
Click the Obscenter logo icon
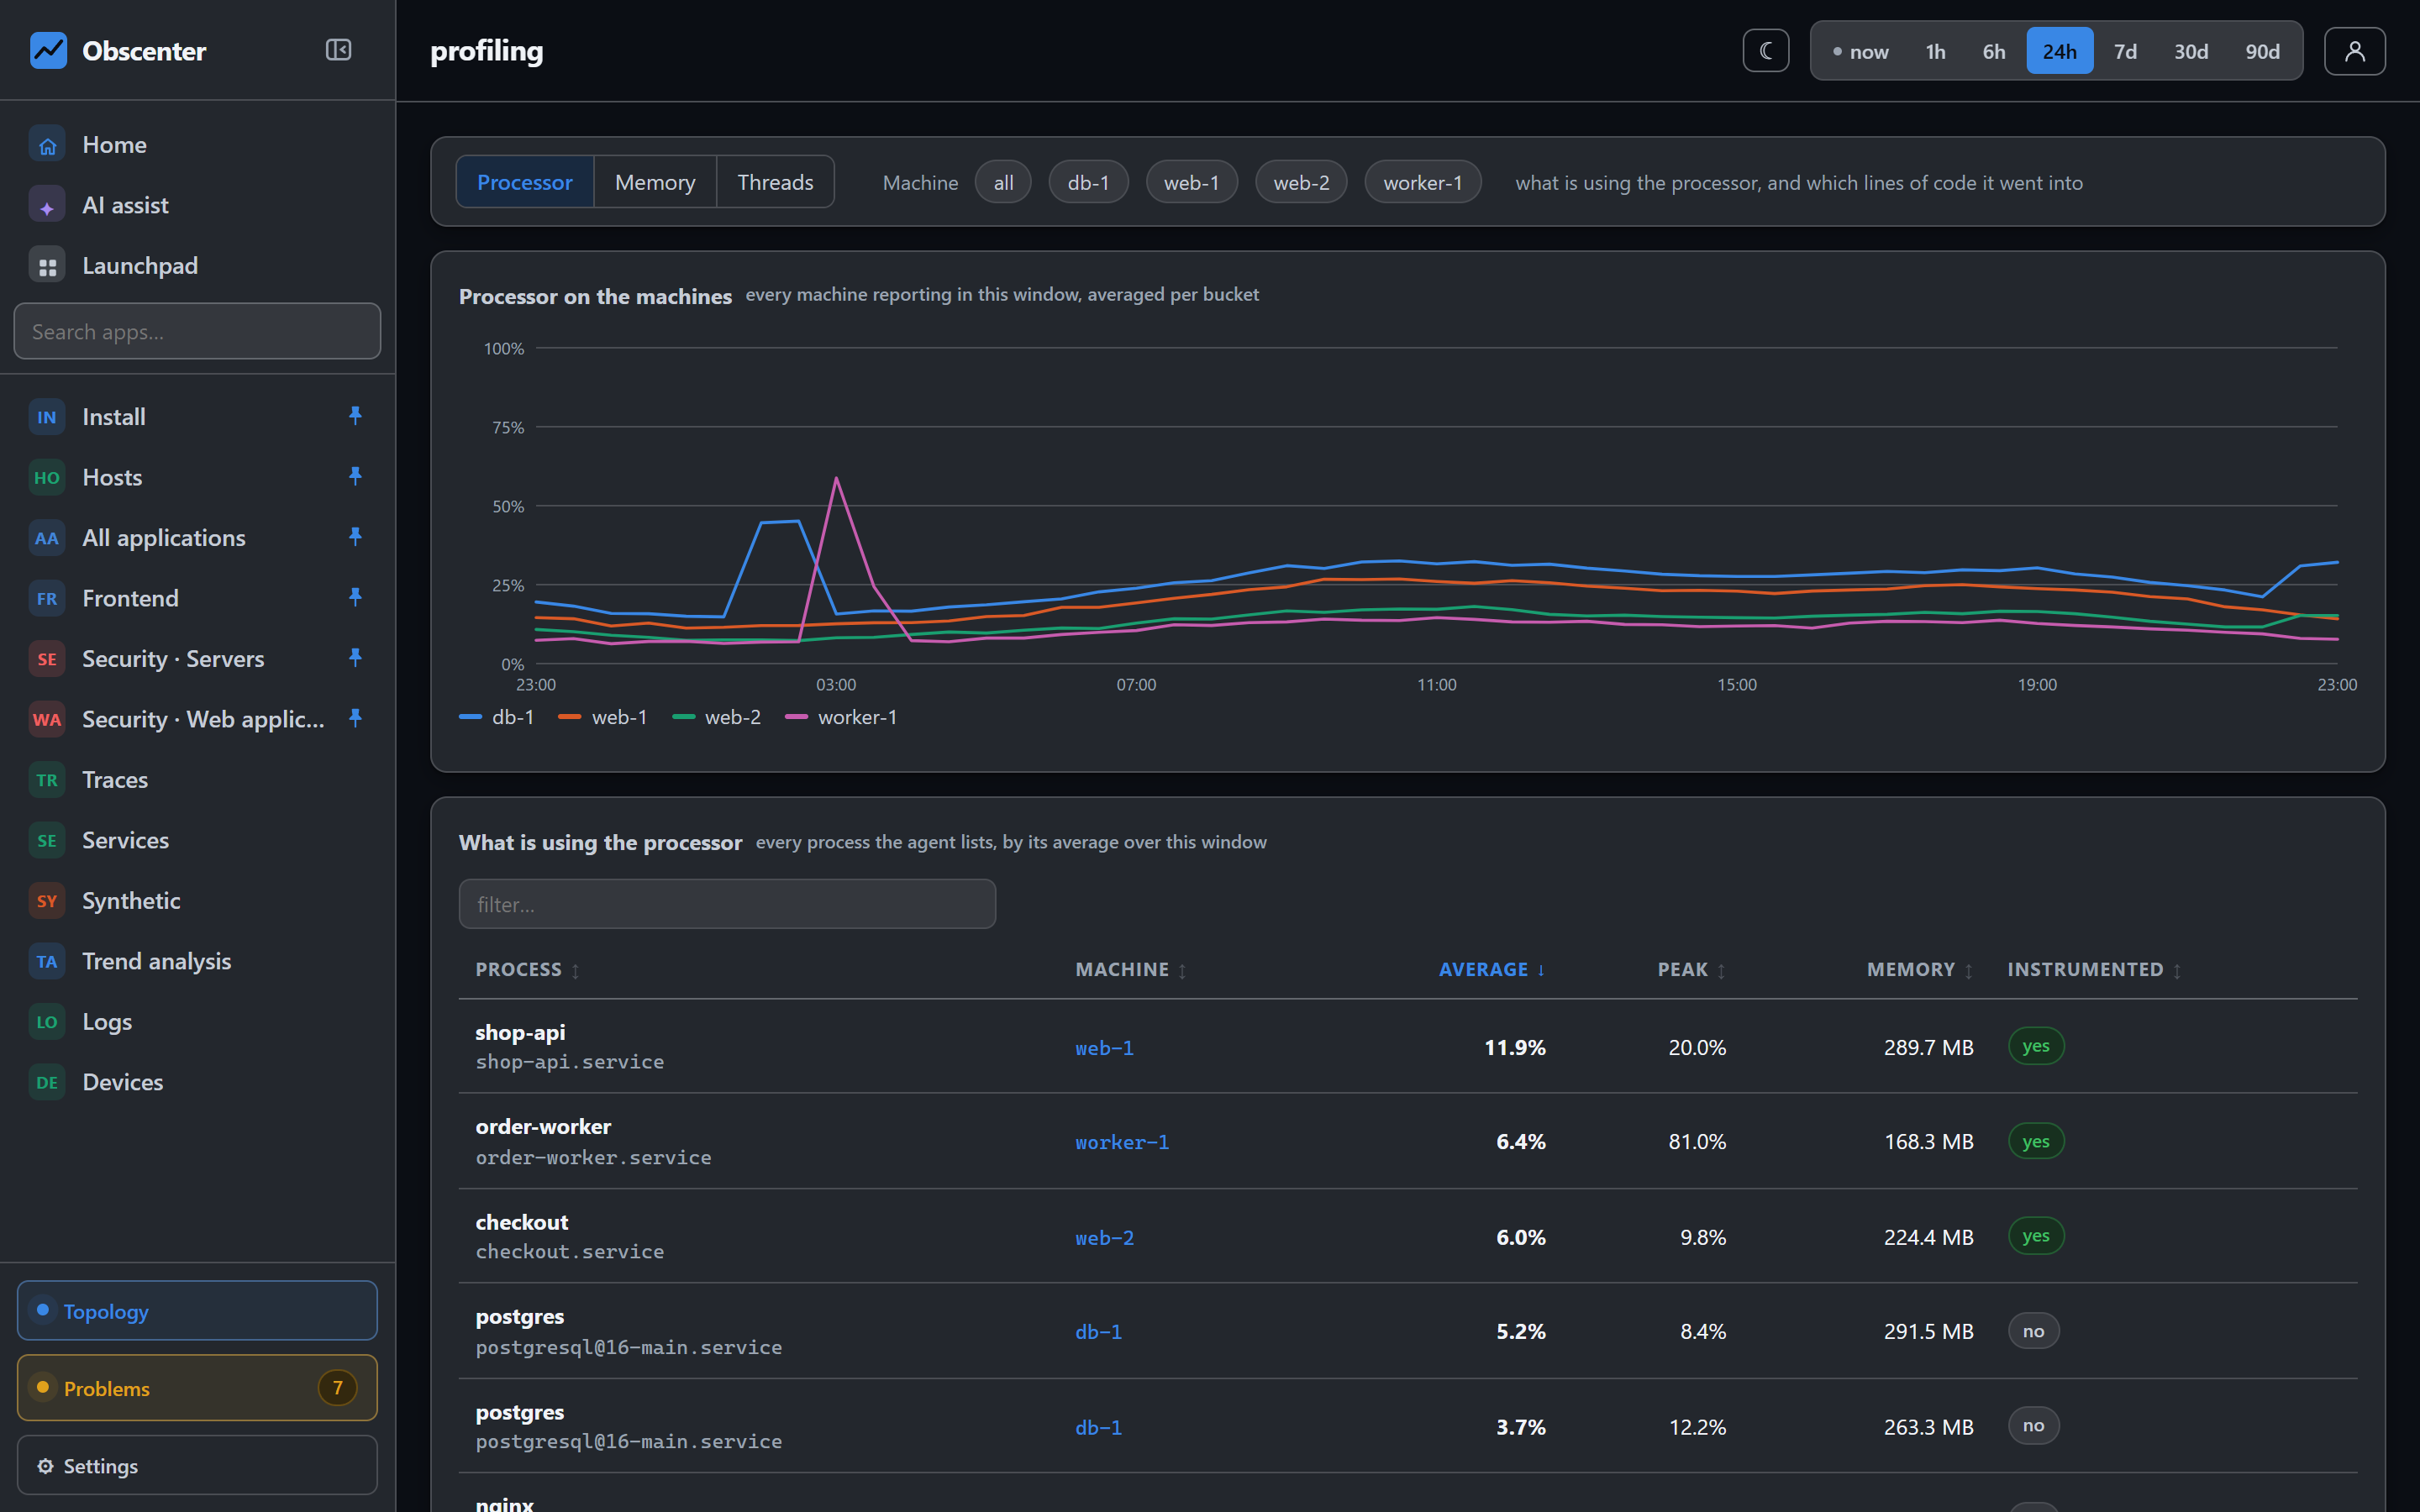48,50
